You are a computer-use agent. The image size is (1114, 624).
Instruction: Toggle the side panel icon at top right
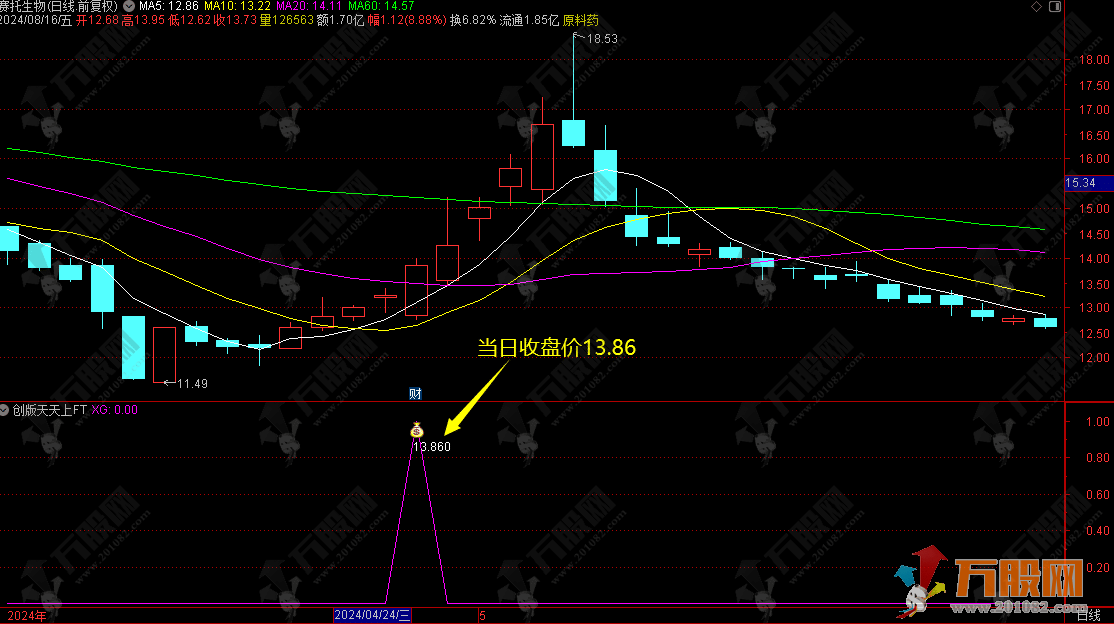tap(1055, 6)
